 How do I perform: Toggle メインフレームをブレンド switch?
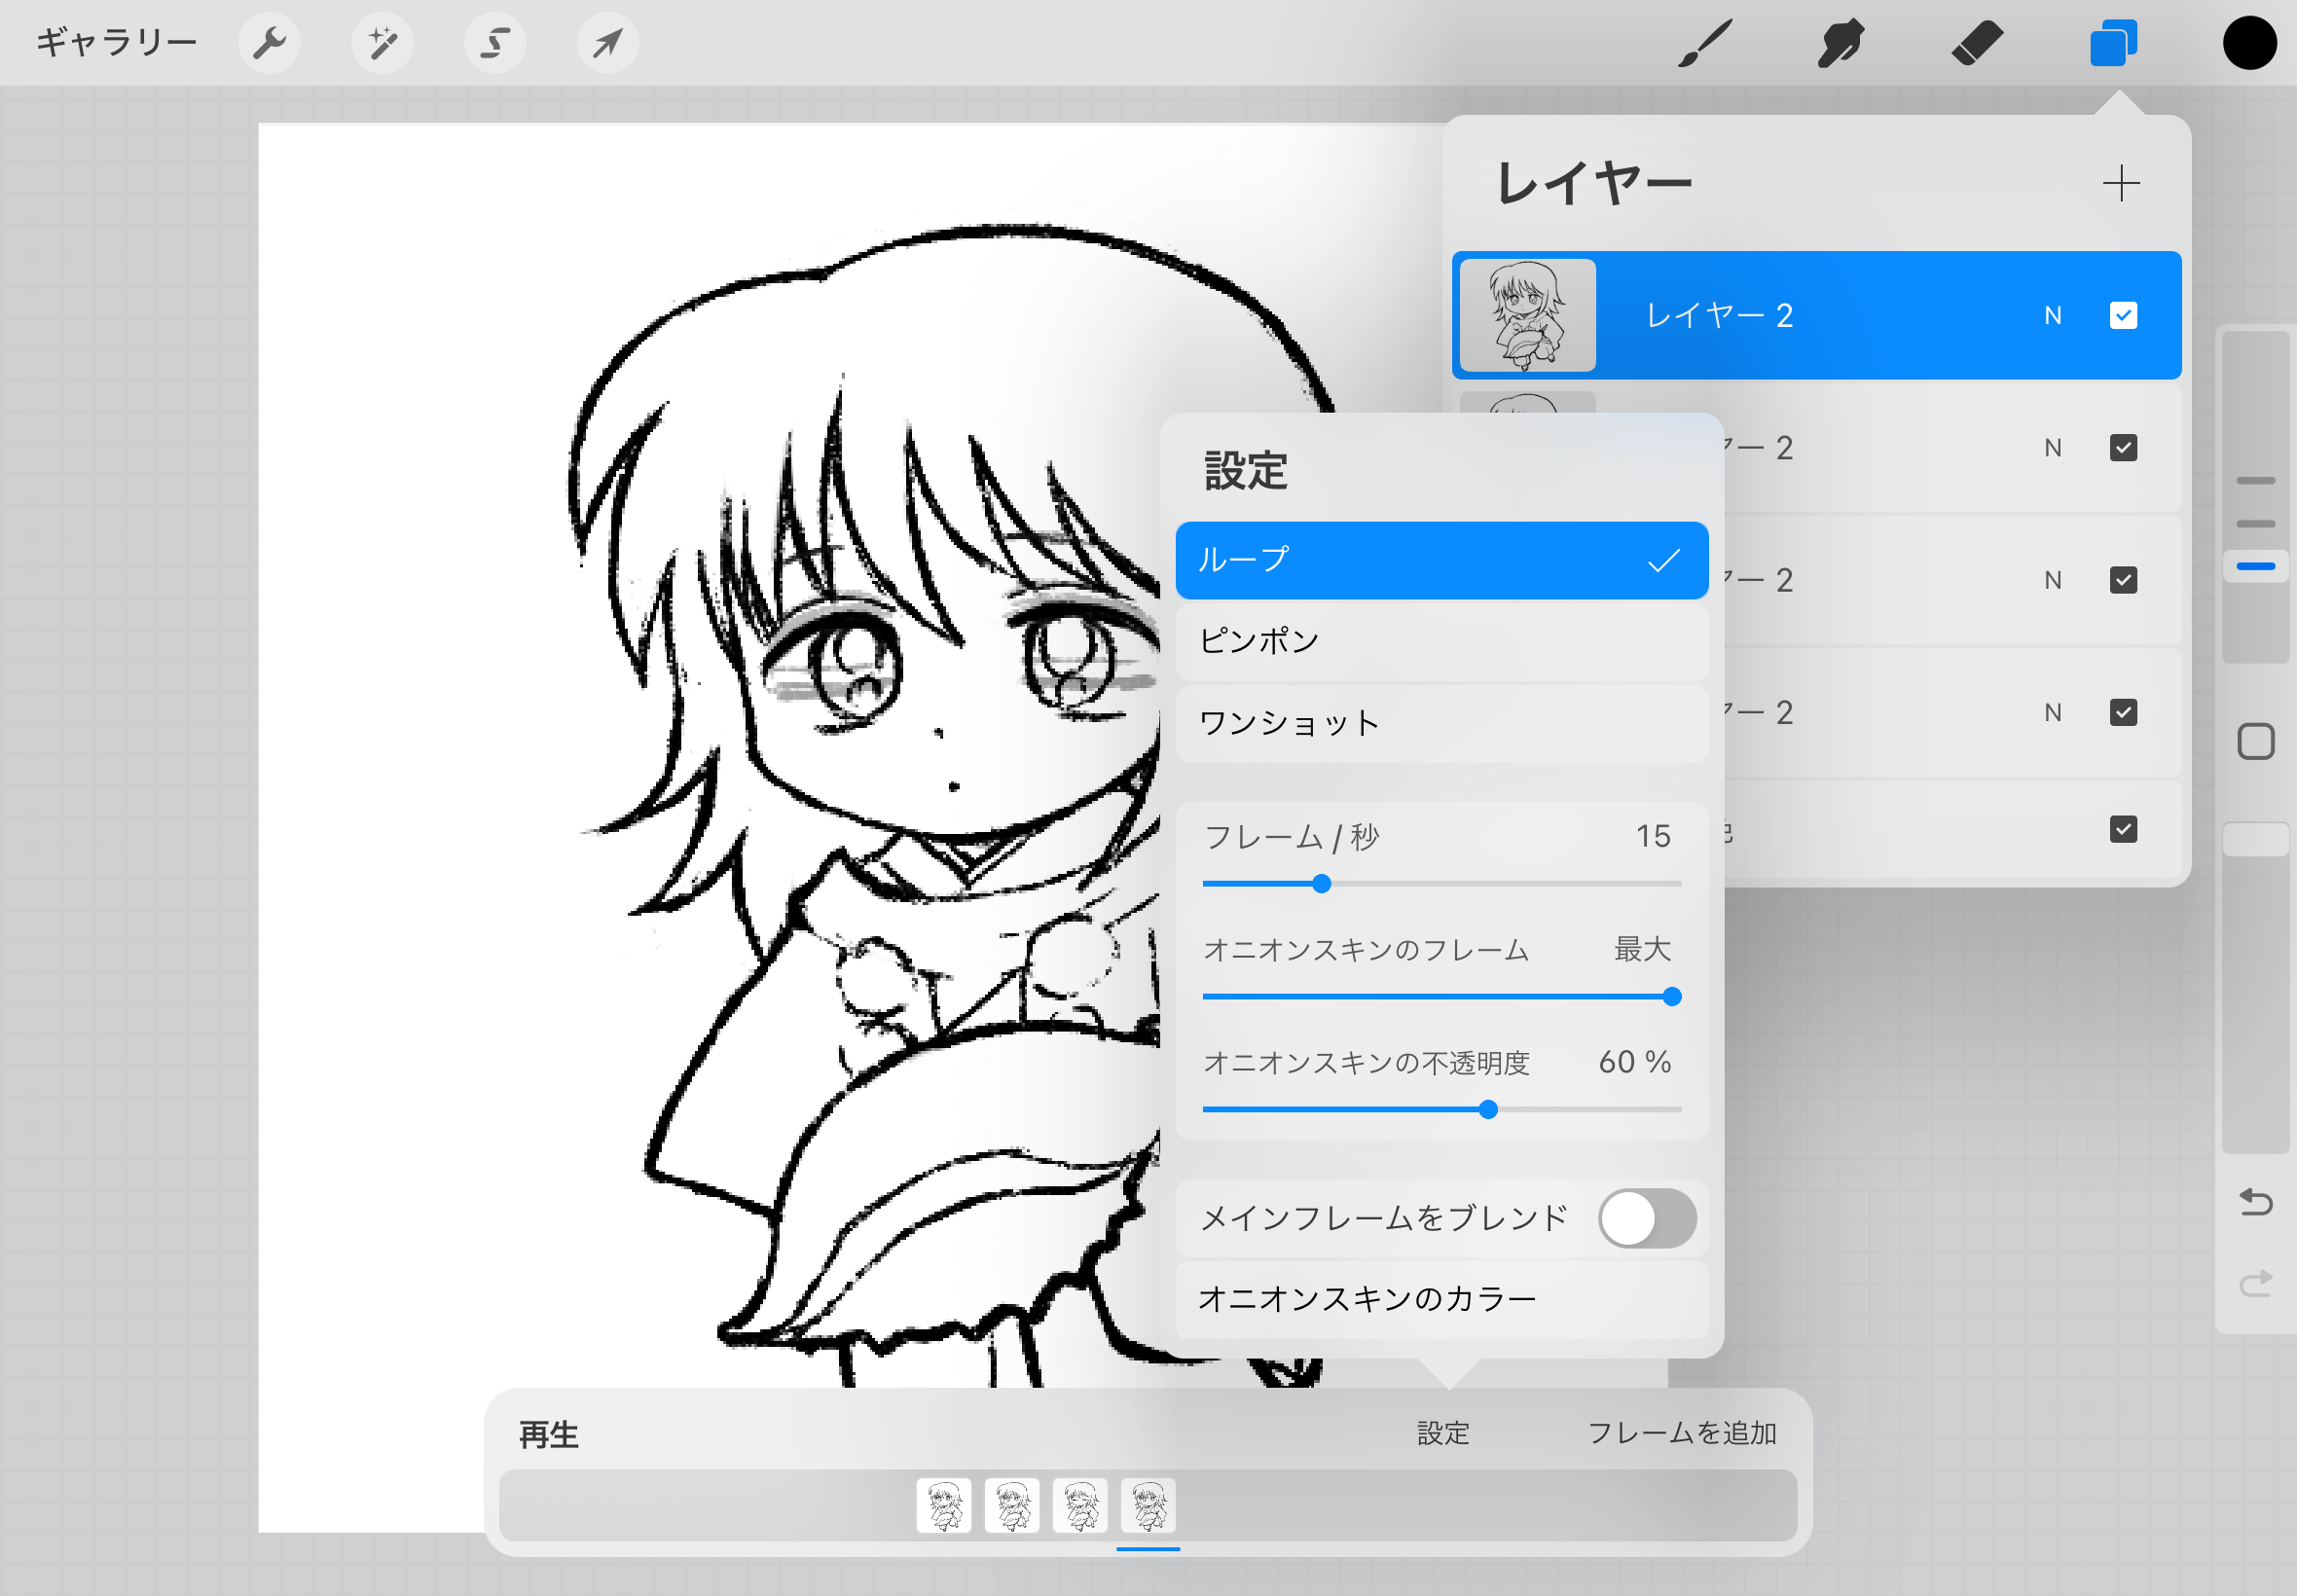[x=1646, y=1218]
